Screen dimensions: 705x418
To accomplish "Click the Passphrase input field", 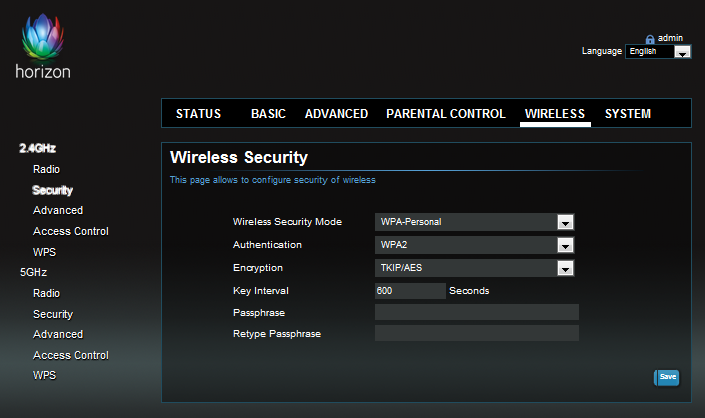I will pyautogui.click(x=477, y=312).
